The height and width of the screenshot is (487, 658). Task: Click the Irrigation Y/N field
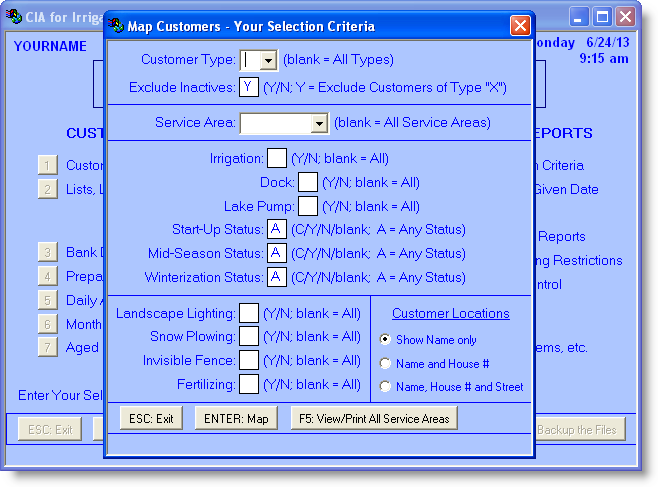coord(276,158)
